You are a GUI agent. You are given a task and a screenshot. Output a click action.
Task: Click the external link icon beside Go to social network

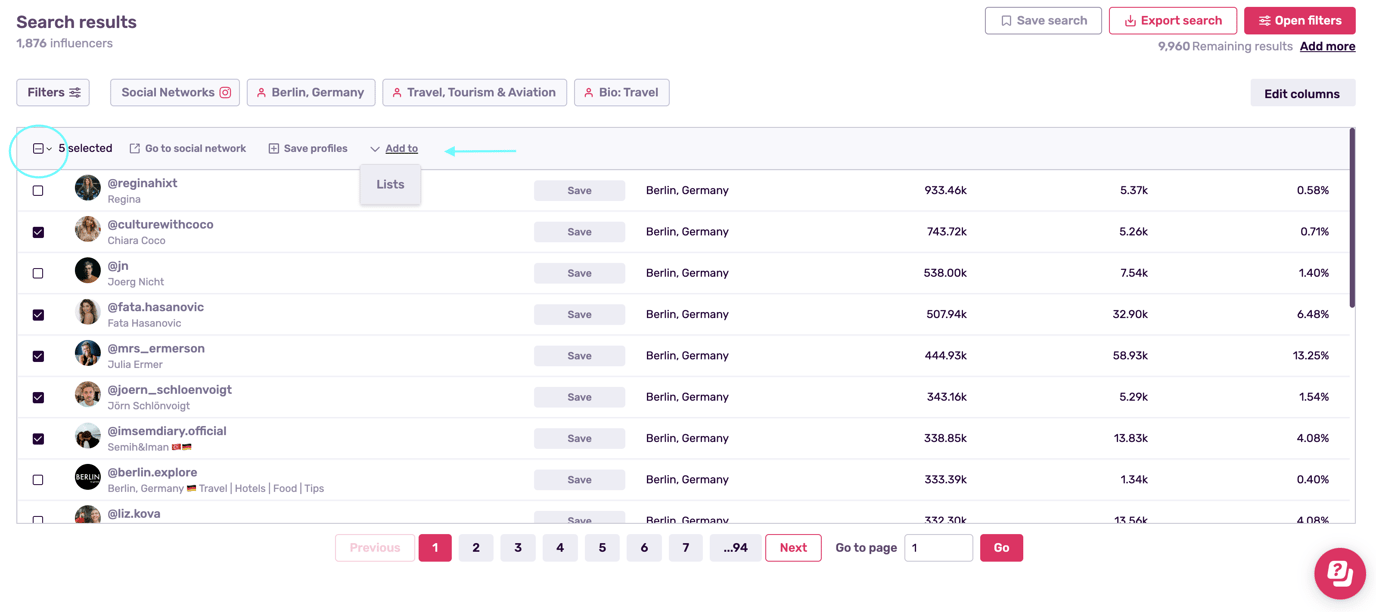click(133, 147)
